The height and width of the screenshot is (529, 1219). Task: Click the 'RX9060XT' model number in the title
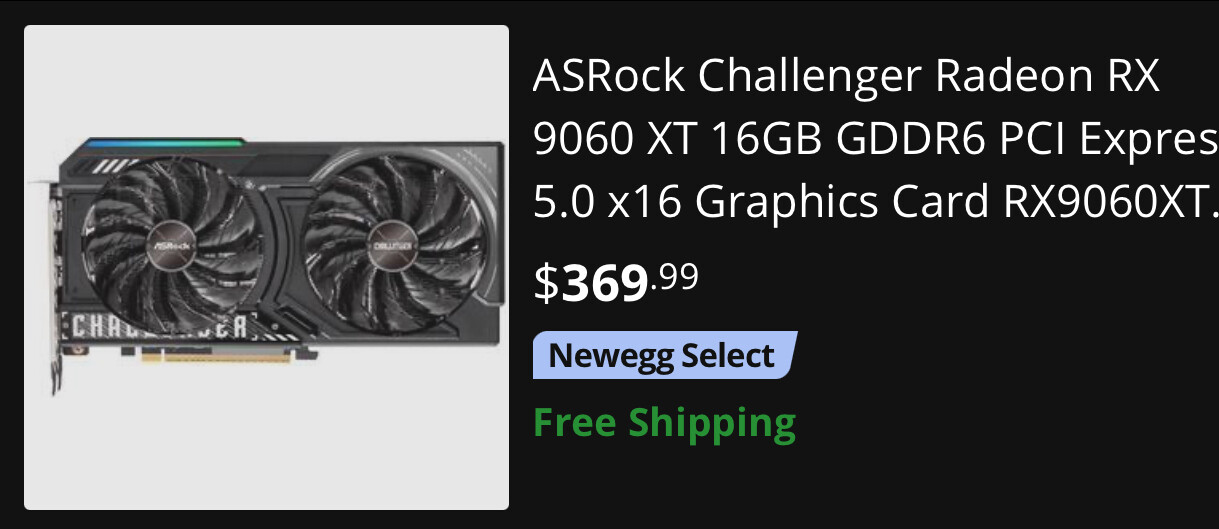pyautogui.click(x=1107, y=203)
